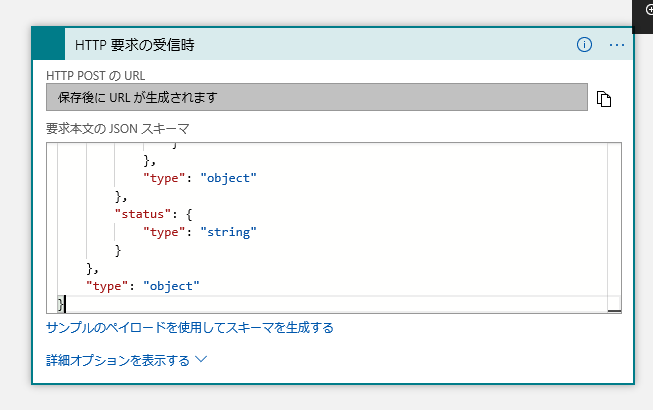
Task: Click the teal trigger icon in the header
Action: point(49,44)
